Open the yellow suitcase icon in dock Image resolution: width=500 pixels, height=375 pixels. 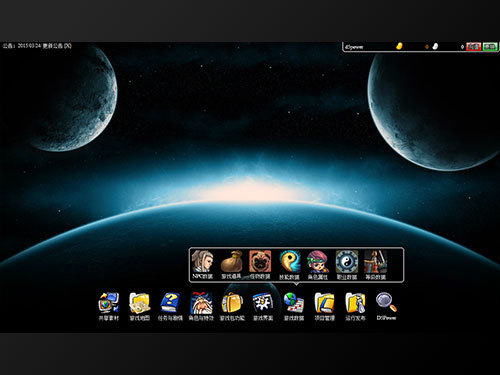point(232,303)
